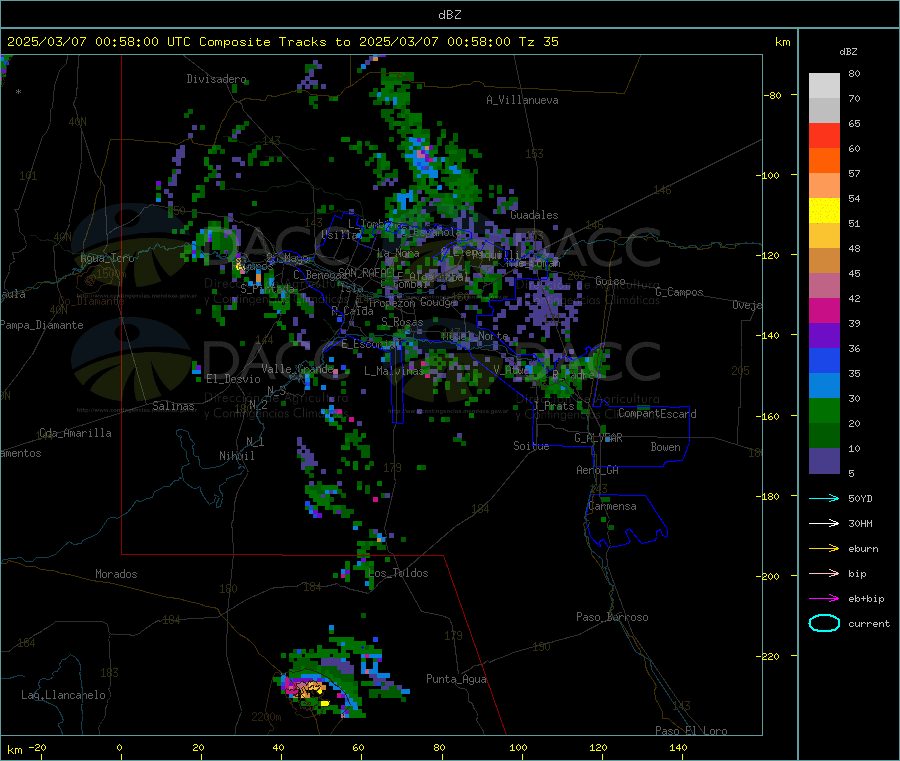Click the bip pink arrow legend icon
Viewport: 900px width, 761px height.
[x=824, y=573]
